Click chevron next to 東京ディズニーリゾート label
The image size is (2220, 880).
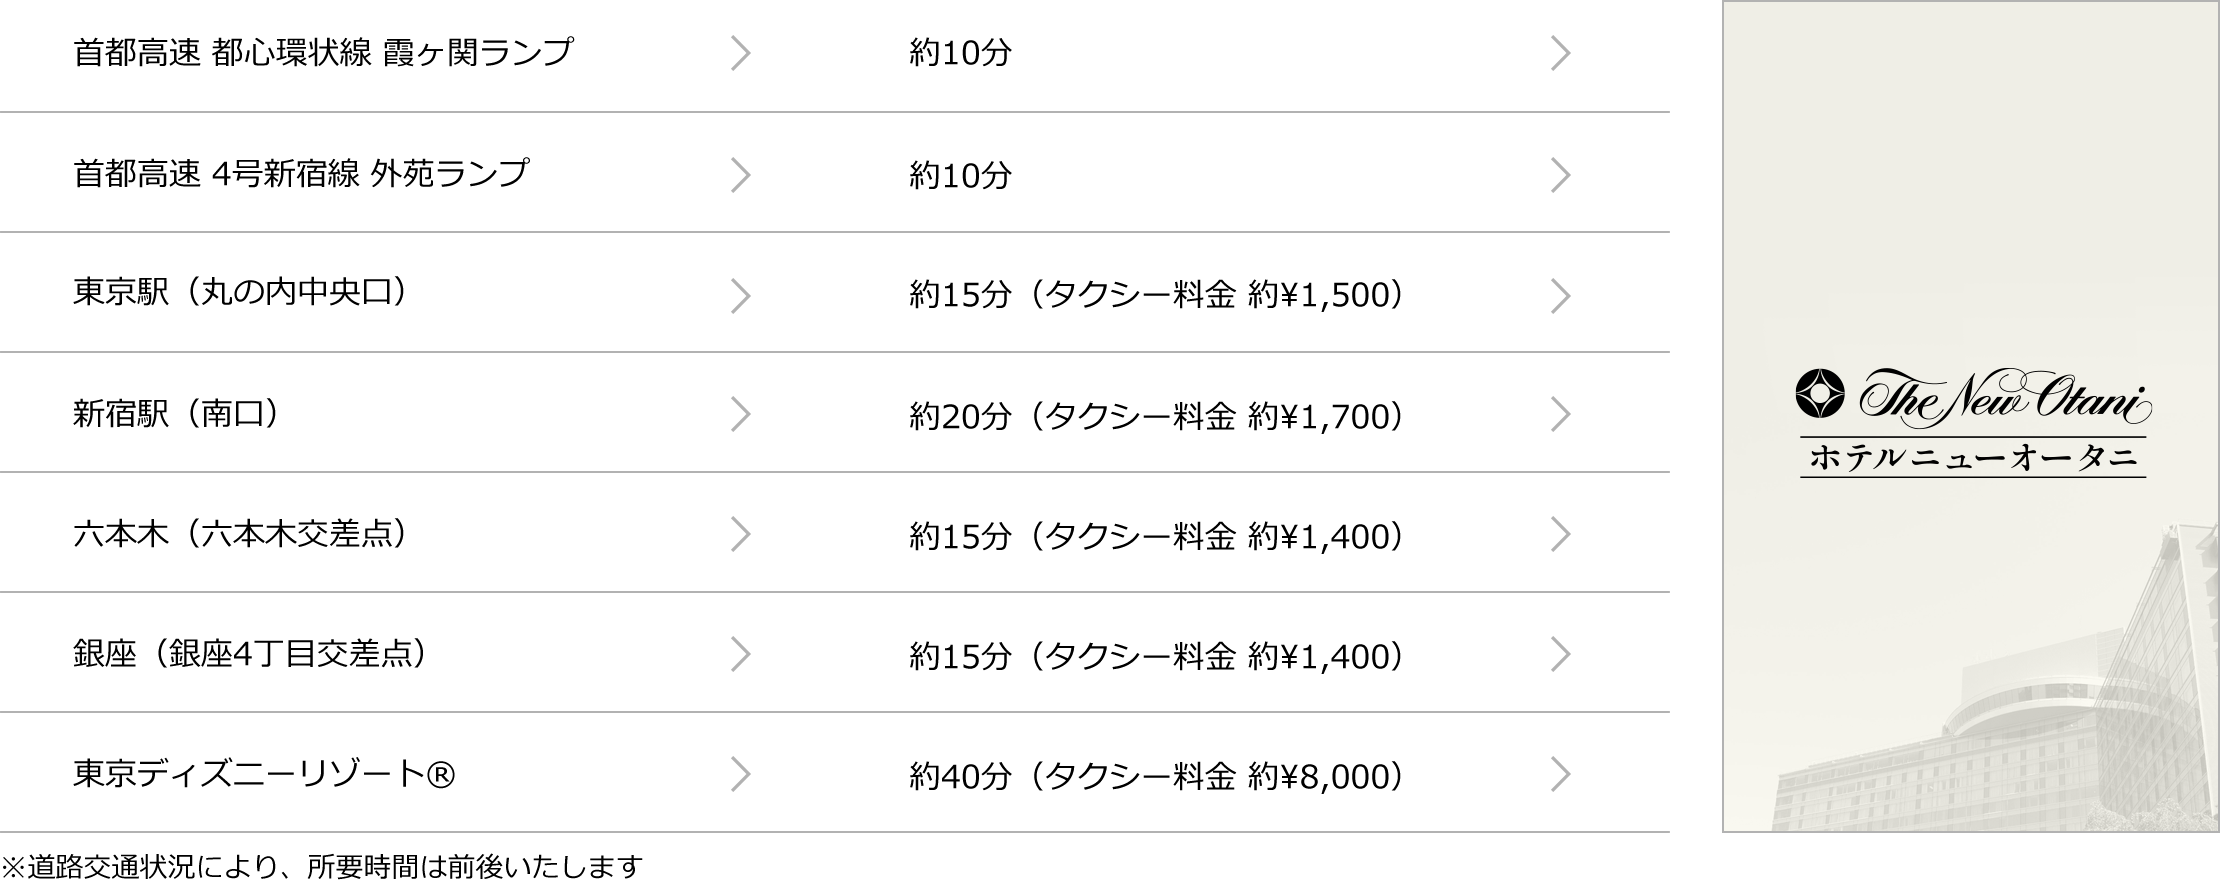click(x=740, y=774)
